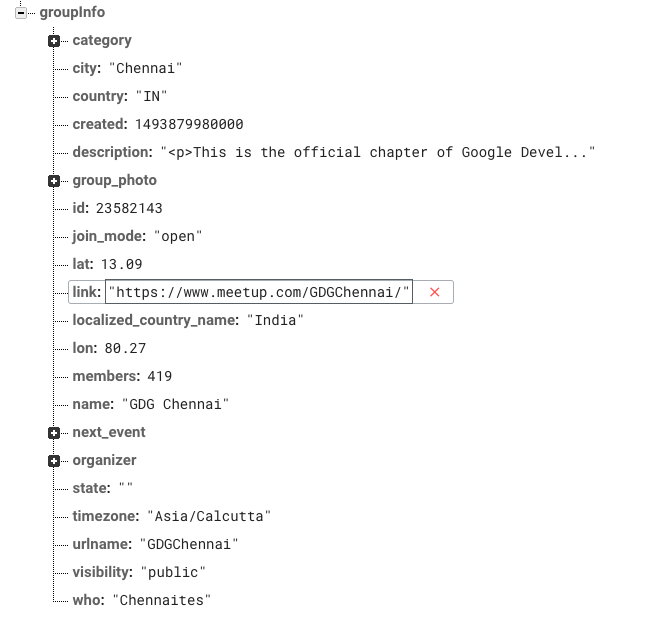652x630 pixels.
Task: Expand the group_photo node
Action: [x=54, y=181]
